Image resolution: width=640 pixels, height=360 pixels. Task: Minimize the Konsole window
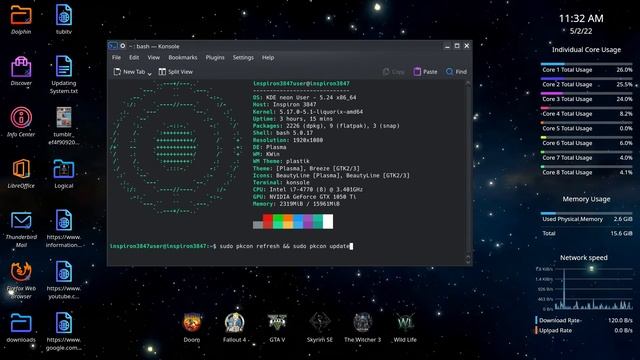pos(447,46)
